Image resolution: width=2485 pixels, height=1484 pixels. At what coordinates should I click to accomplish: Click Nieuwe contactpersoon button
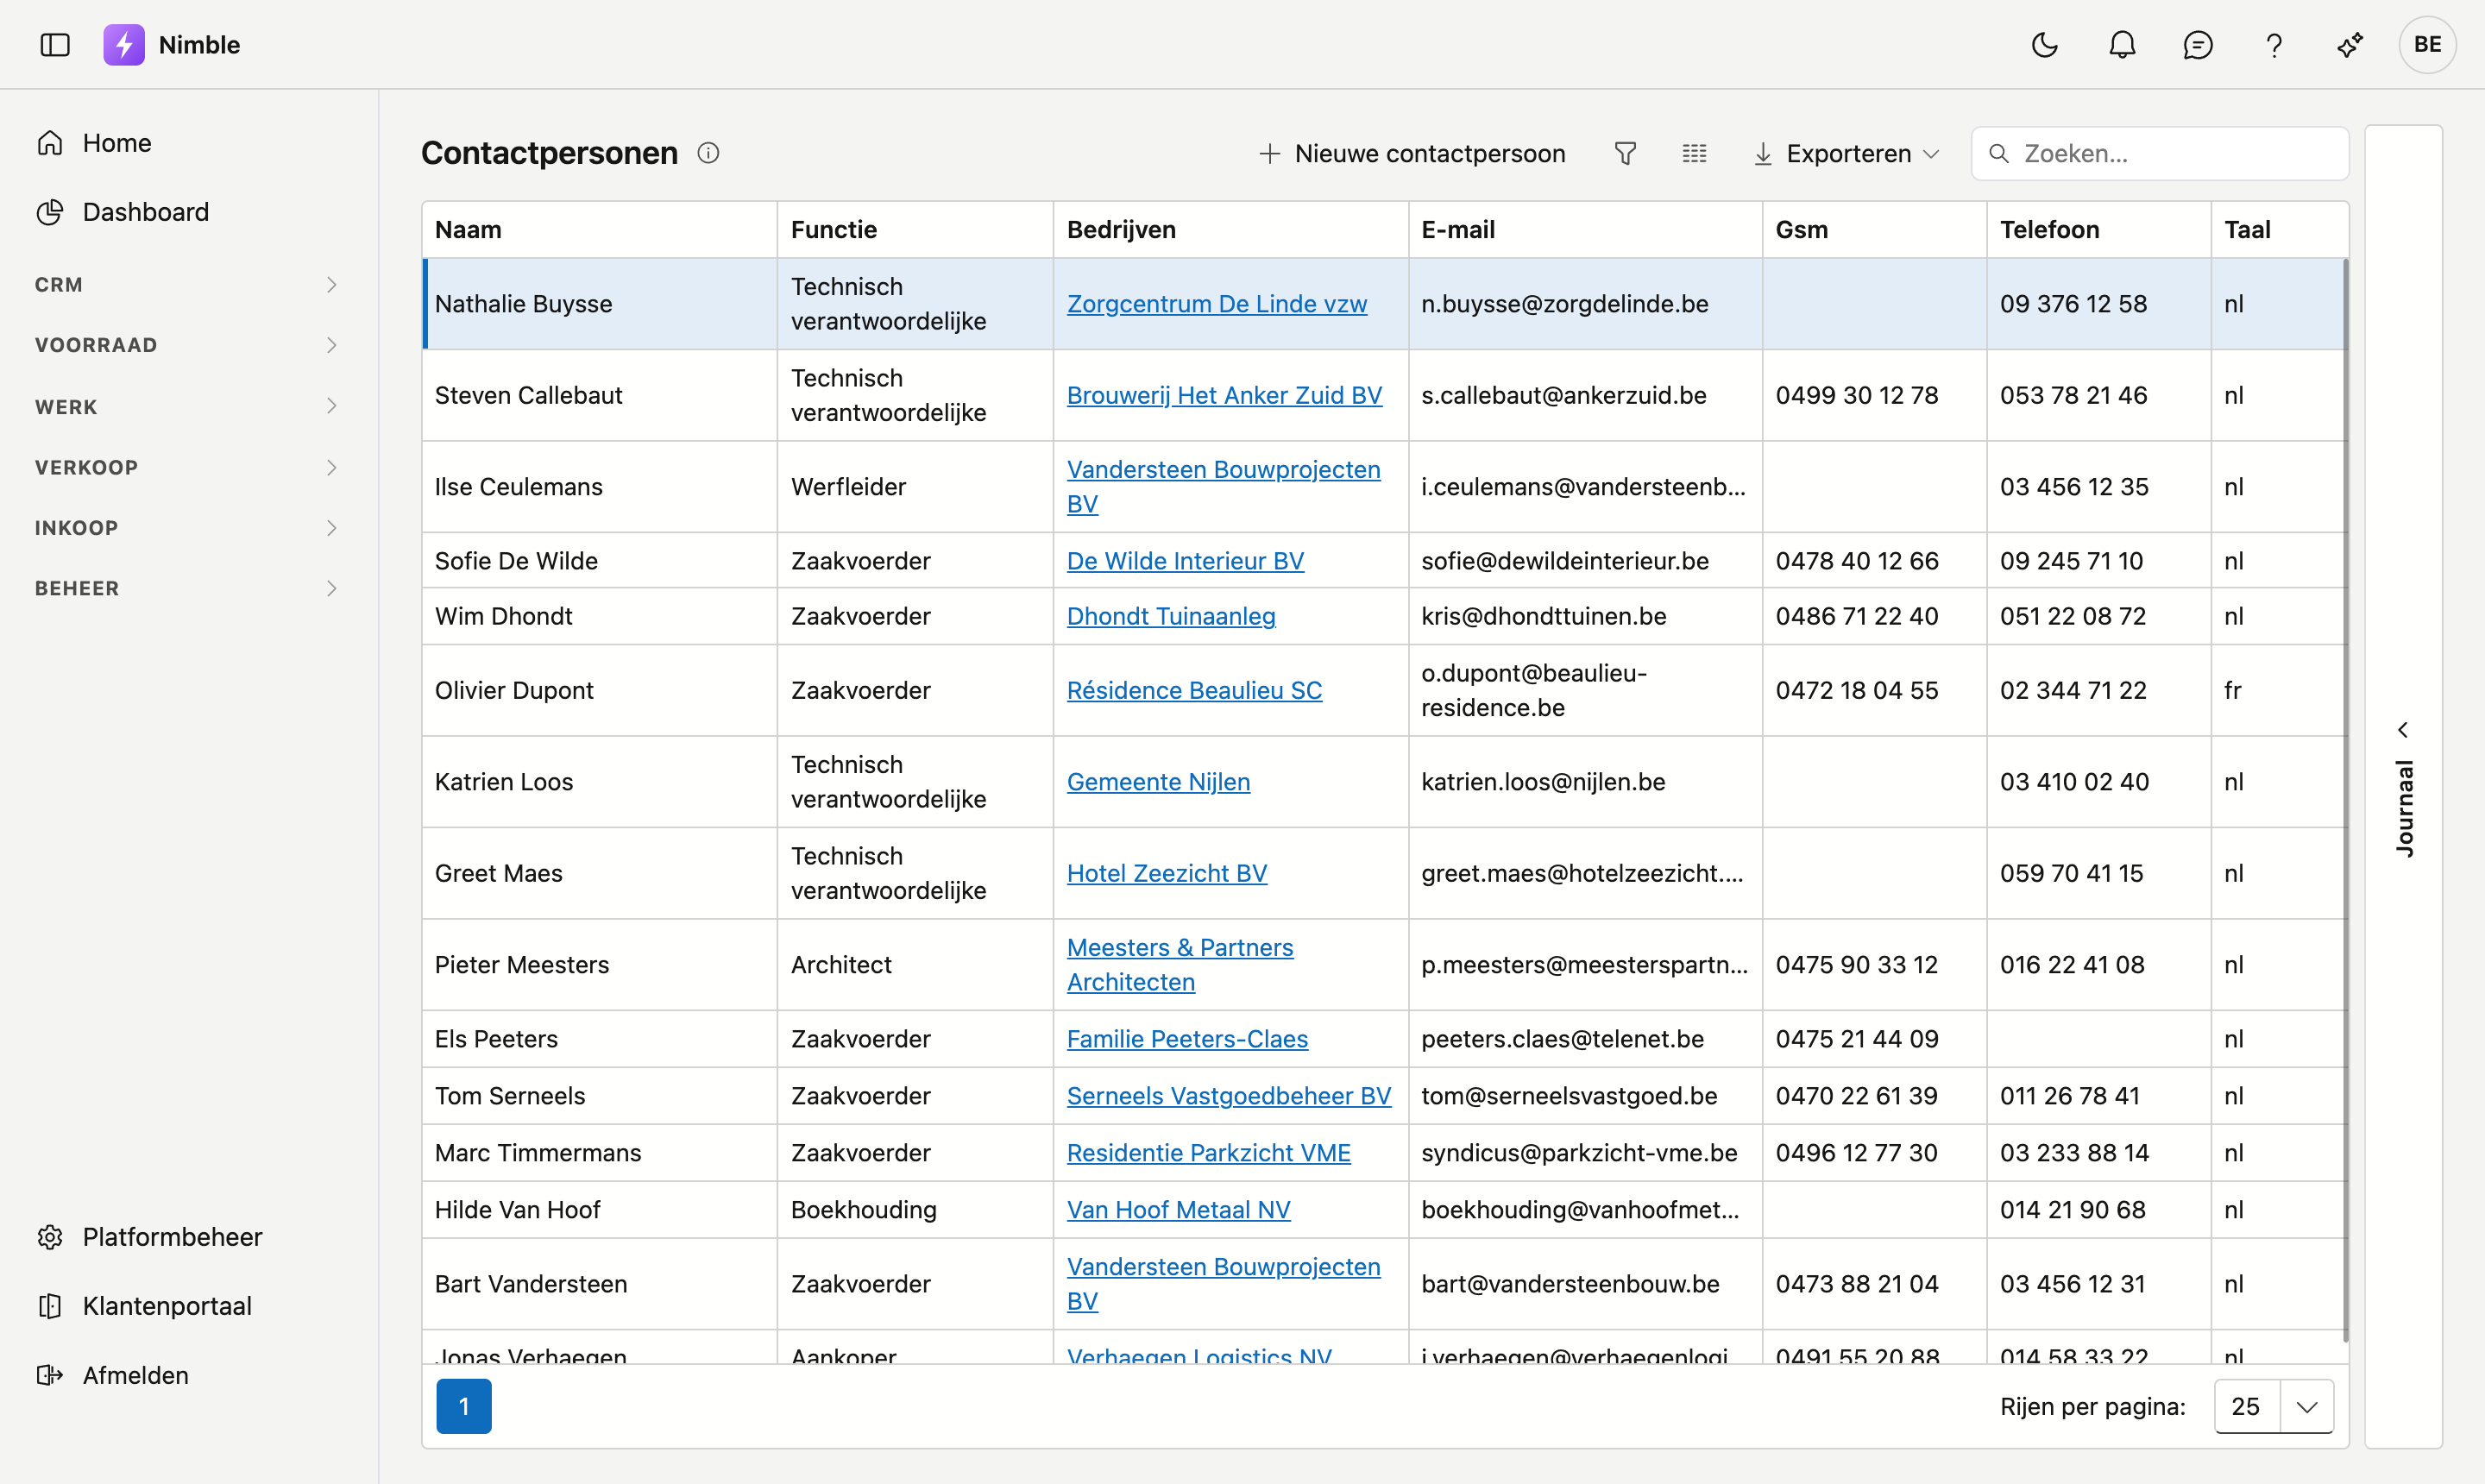(x=1412, y=153)
